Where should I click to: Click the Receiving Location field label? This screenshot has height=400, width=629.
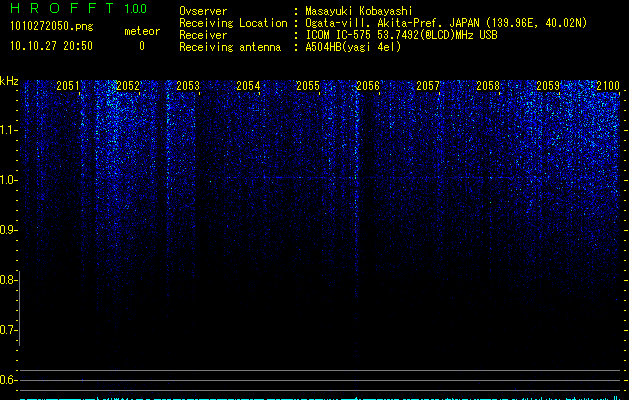233,23
